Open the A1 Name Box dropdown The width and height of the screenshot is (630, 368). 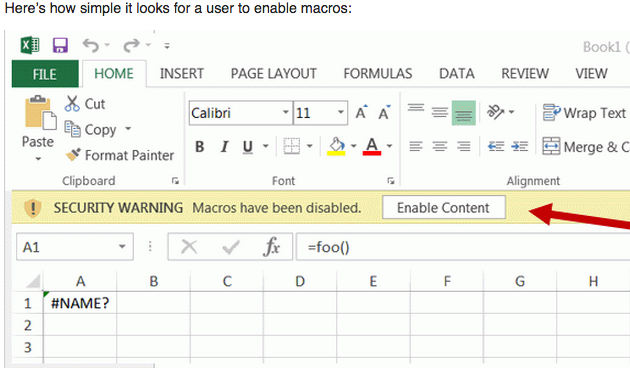coord(122,247)
